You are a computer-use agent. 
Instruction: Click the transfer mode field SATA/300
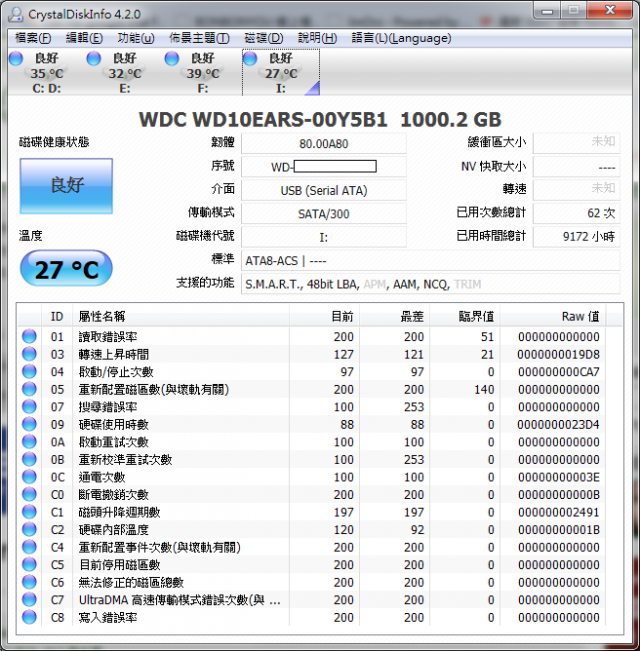pos(324,214)
